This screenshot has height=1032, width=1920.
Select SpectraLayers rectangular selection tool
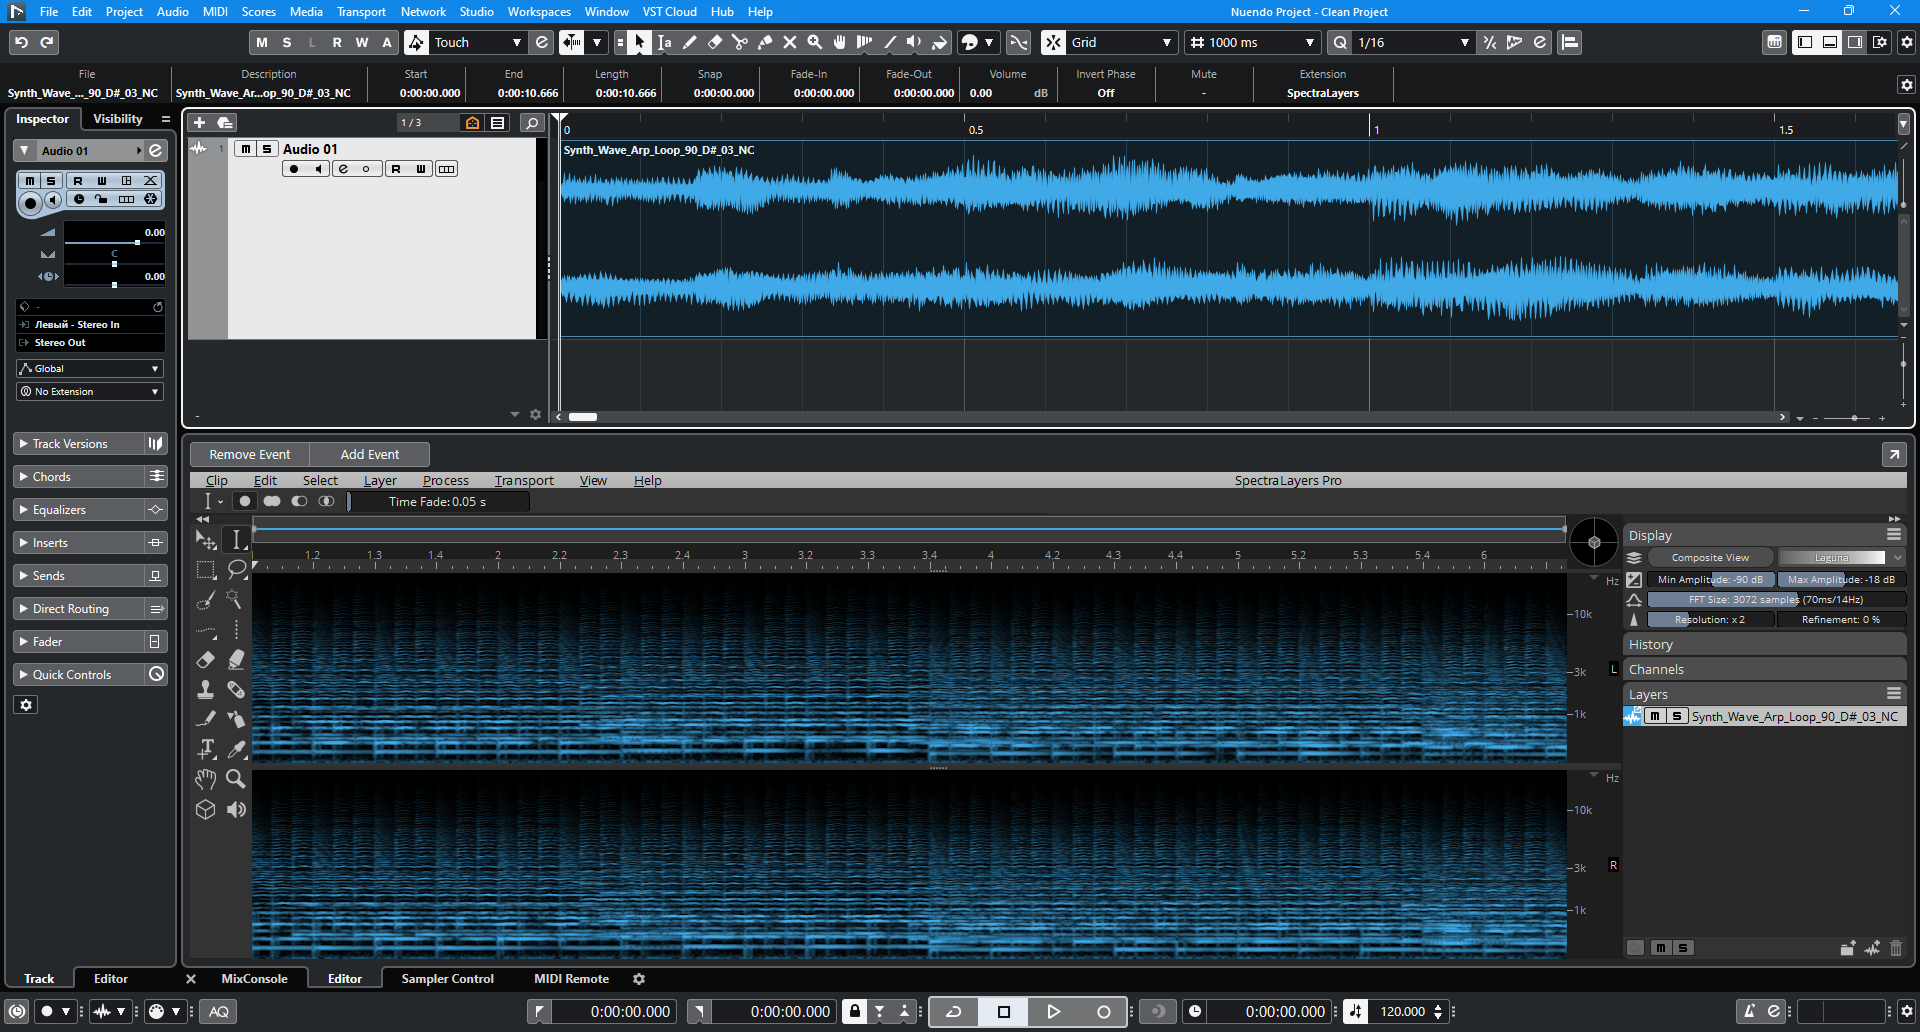(206, 570)
